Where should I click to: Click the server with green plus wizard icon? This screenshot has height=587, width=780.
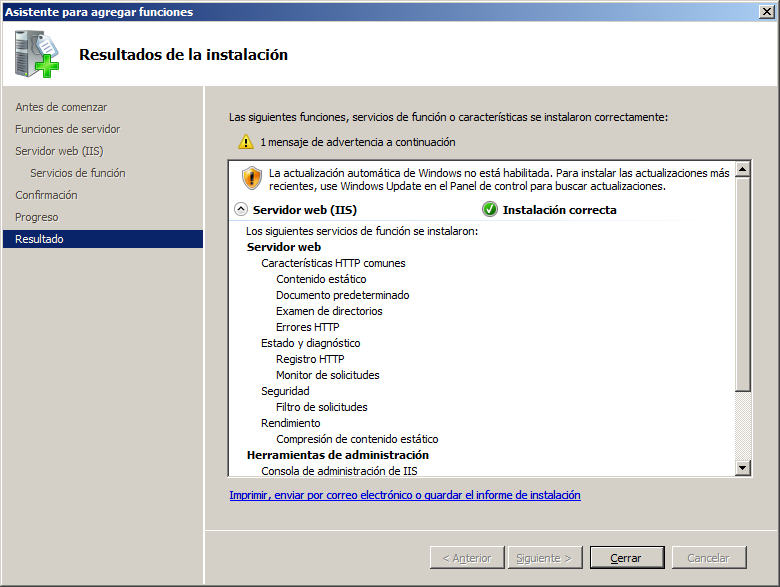37,54
